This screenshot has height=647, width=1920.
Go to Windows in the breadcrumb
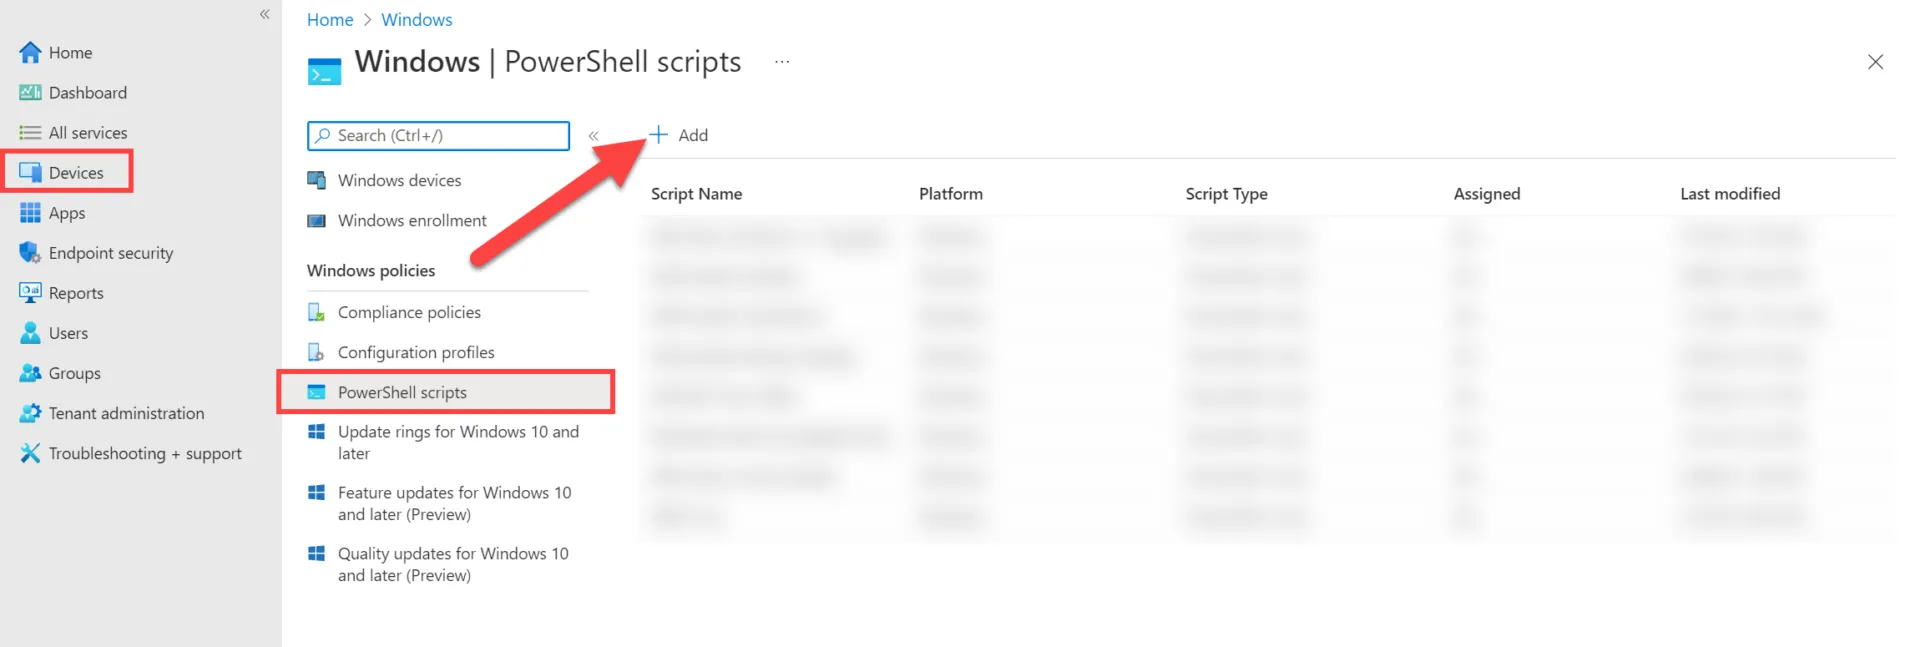(x=416, y=19)
